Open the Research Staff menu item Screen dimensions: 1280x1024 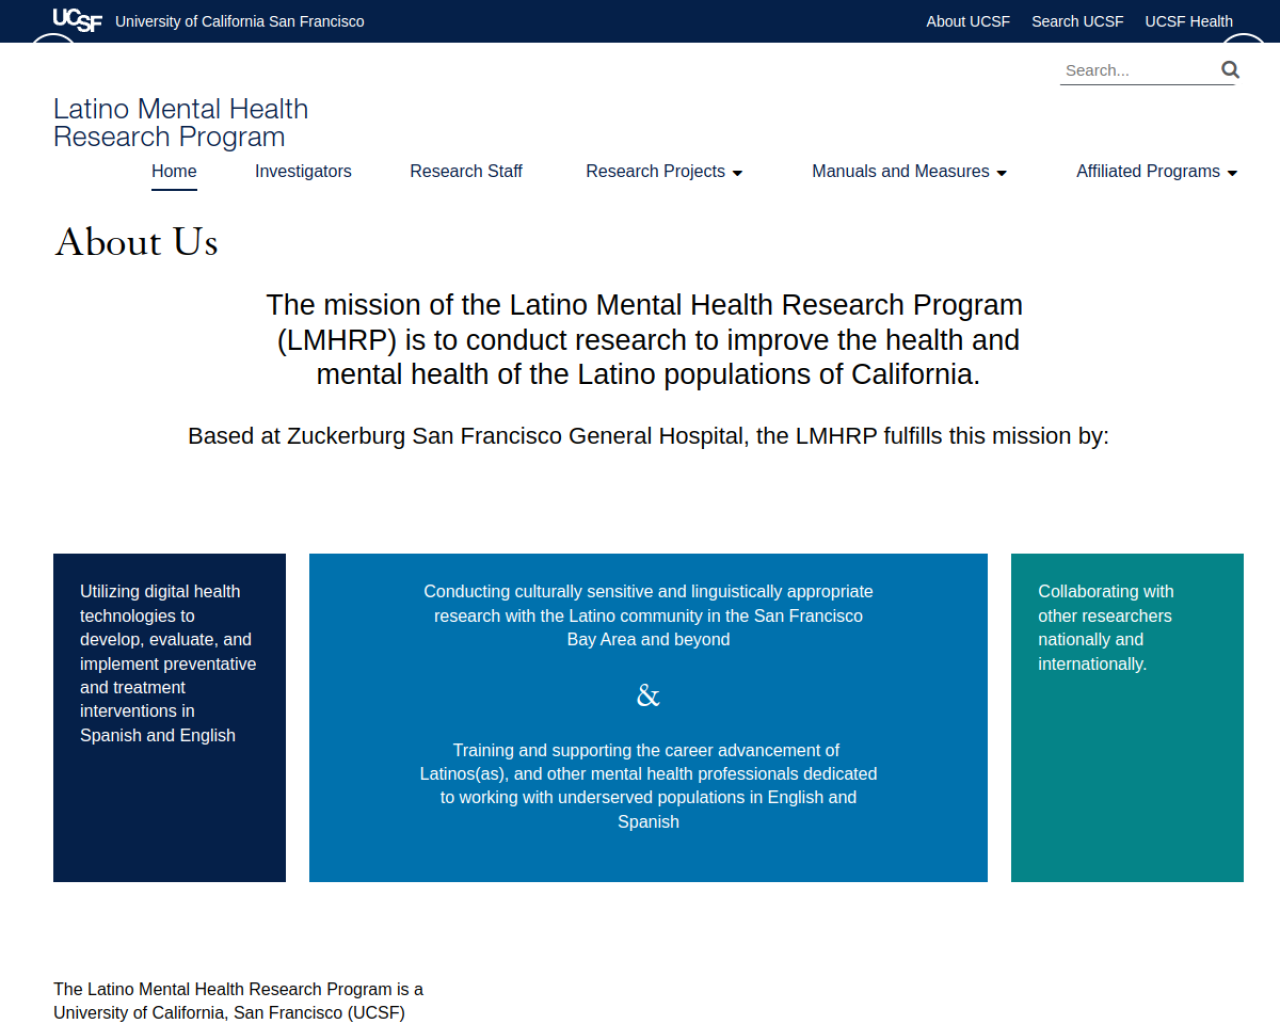click(466, 171)
